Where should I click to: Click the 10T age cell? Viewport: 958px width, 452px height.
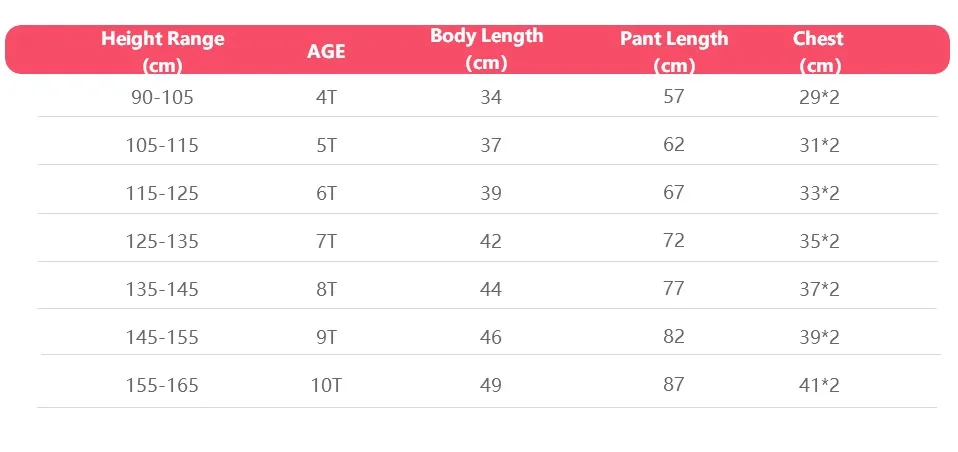tap(326, 385)
